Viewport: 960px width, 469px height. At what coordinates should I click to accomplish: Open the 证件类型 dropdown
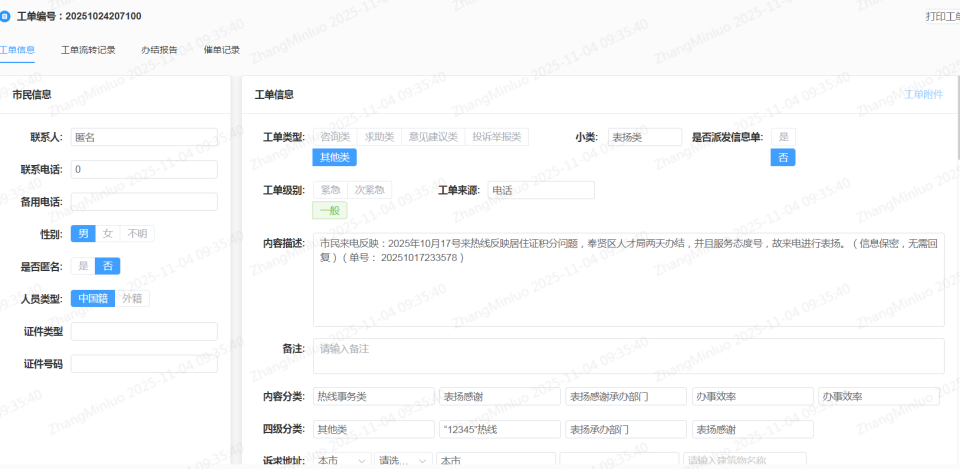144,331
